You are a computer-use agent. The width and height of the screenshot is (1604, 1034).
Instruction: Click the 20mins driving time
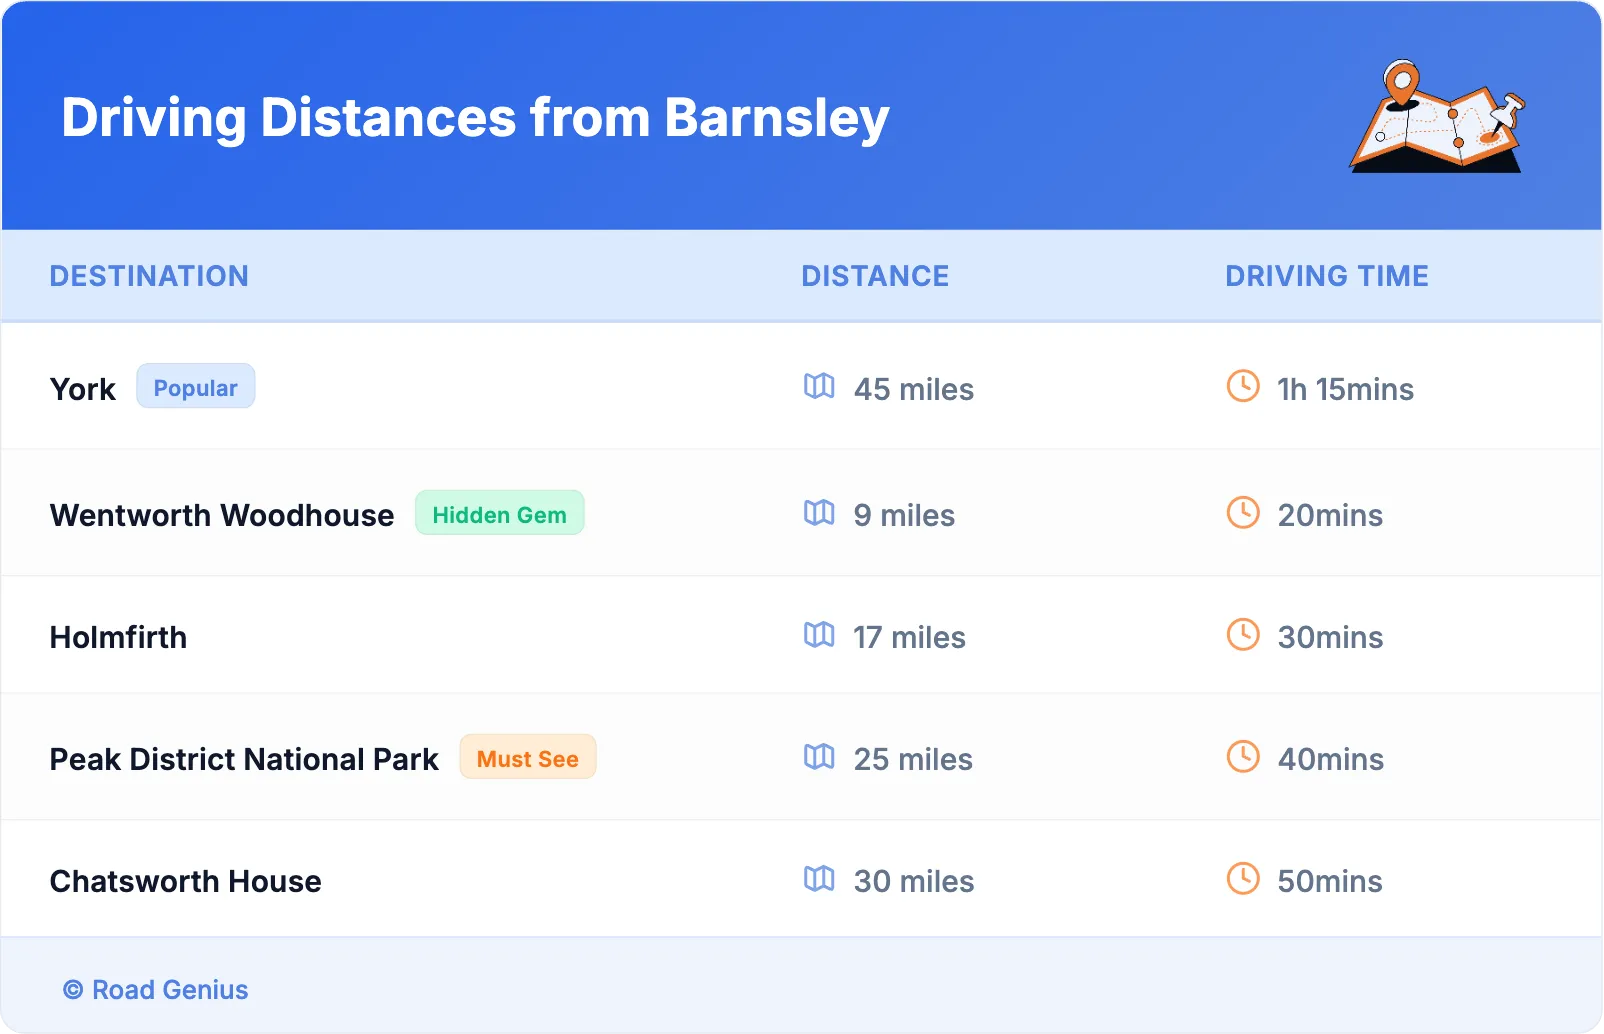point(1330,515)
